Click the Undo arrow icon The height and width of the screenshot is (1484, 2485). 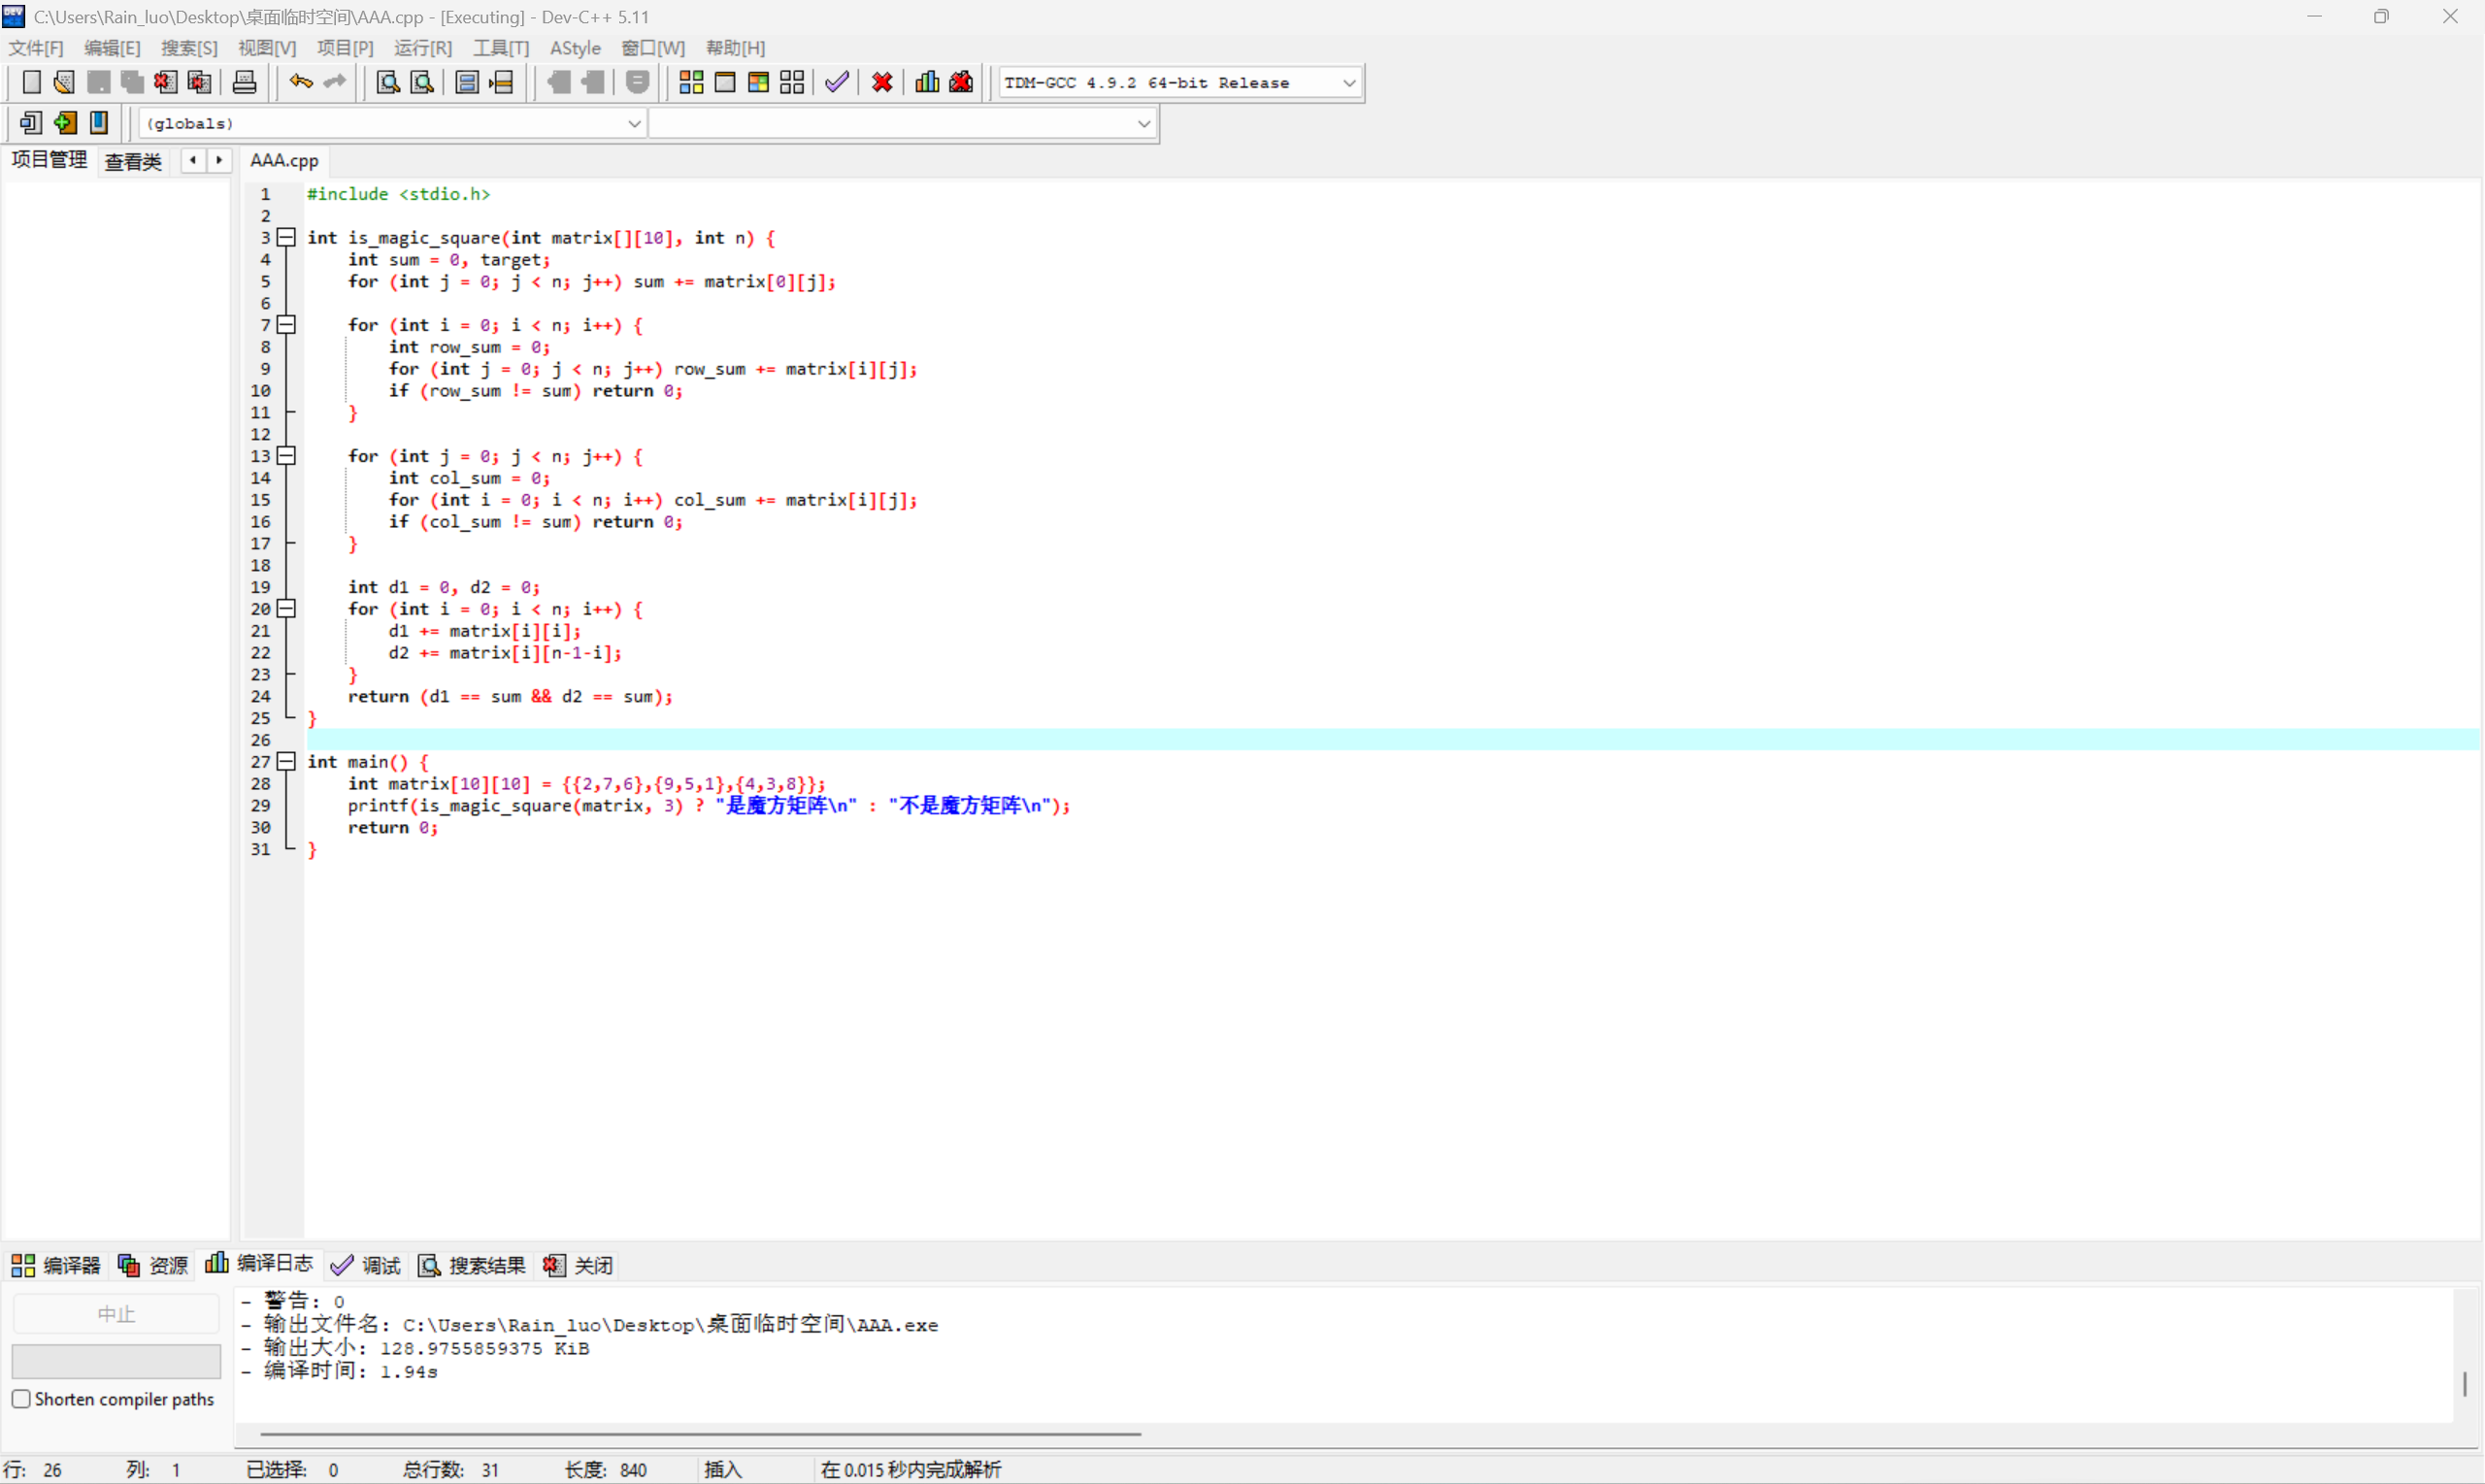300,82
